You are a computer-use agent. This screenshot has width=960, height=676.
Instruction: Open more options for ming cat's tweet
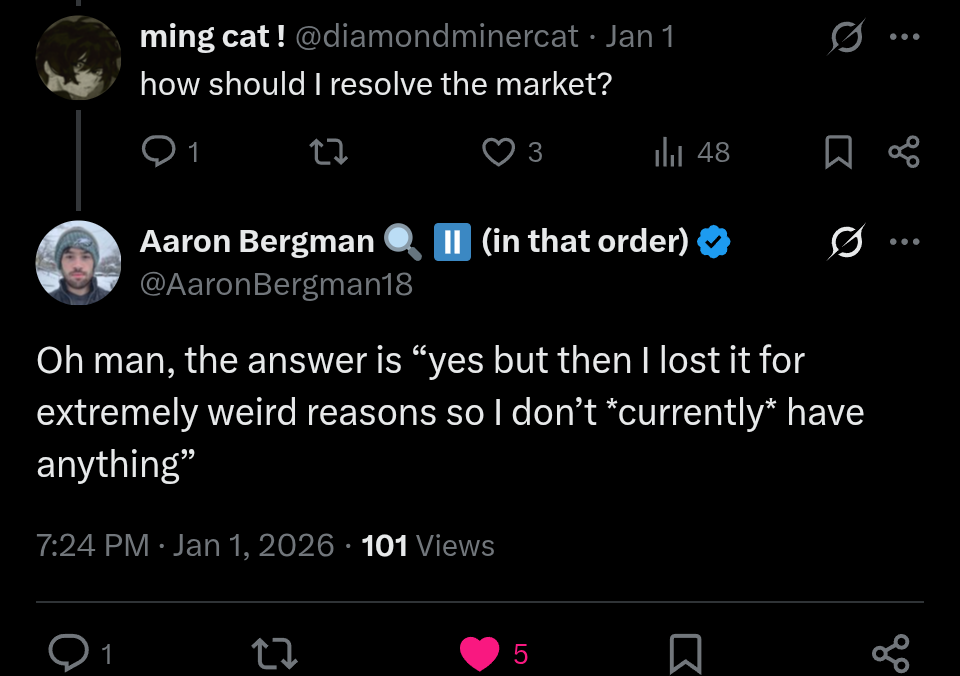(903, 37)
